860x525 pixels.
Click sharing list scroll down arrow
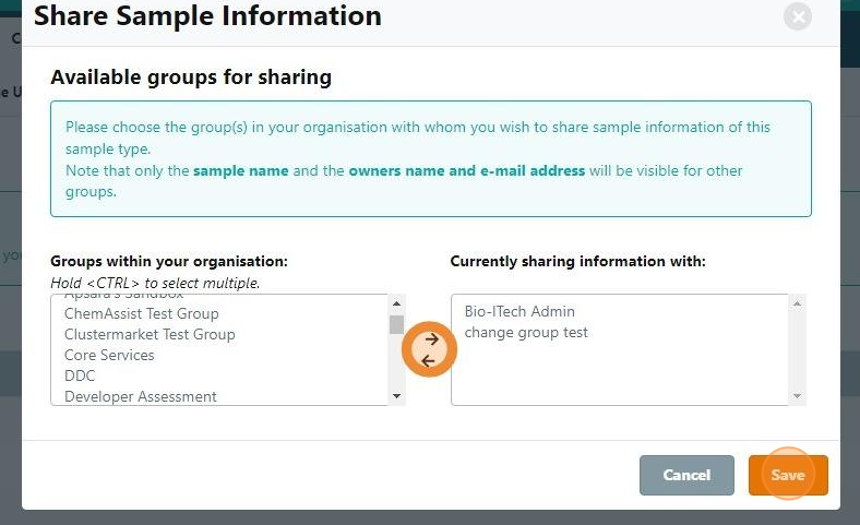tap(797, 396)
